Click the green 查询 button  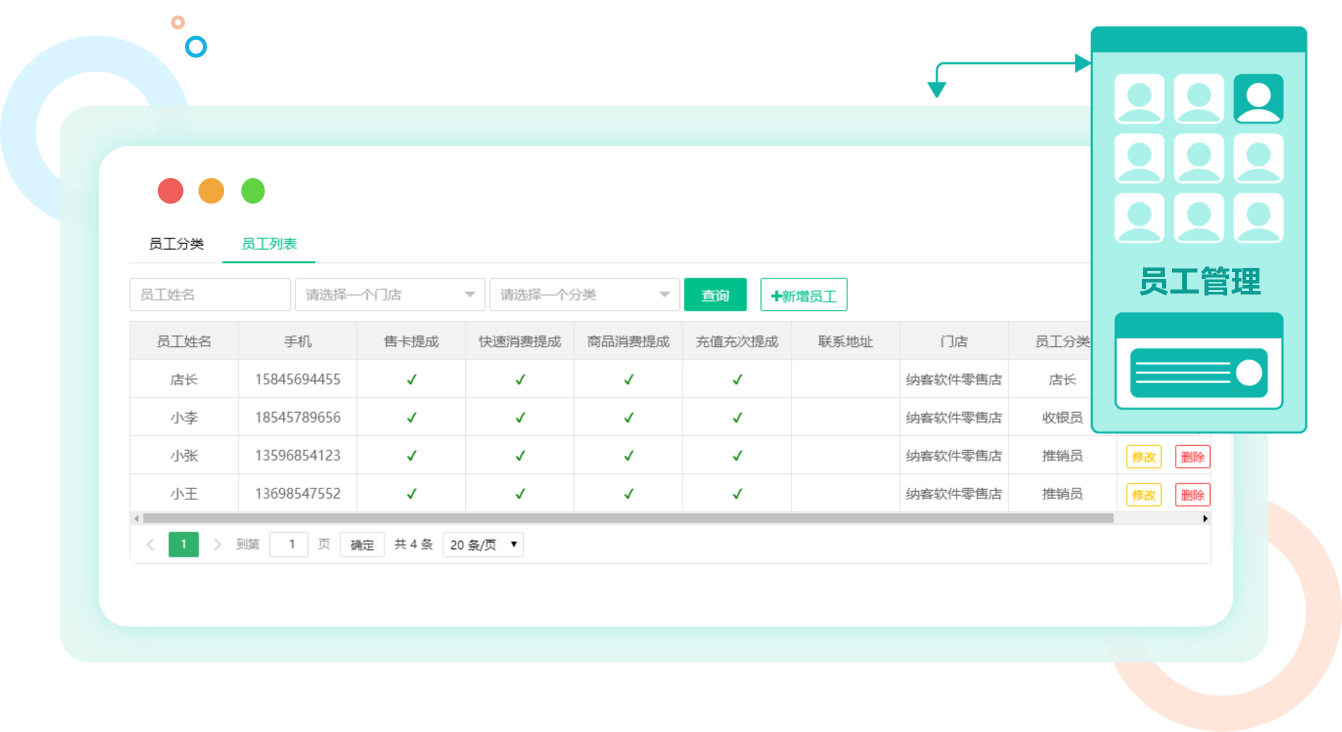pyautogui.click(x=715, y=295)
